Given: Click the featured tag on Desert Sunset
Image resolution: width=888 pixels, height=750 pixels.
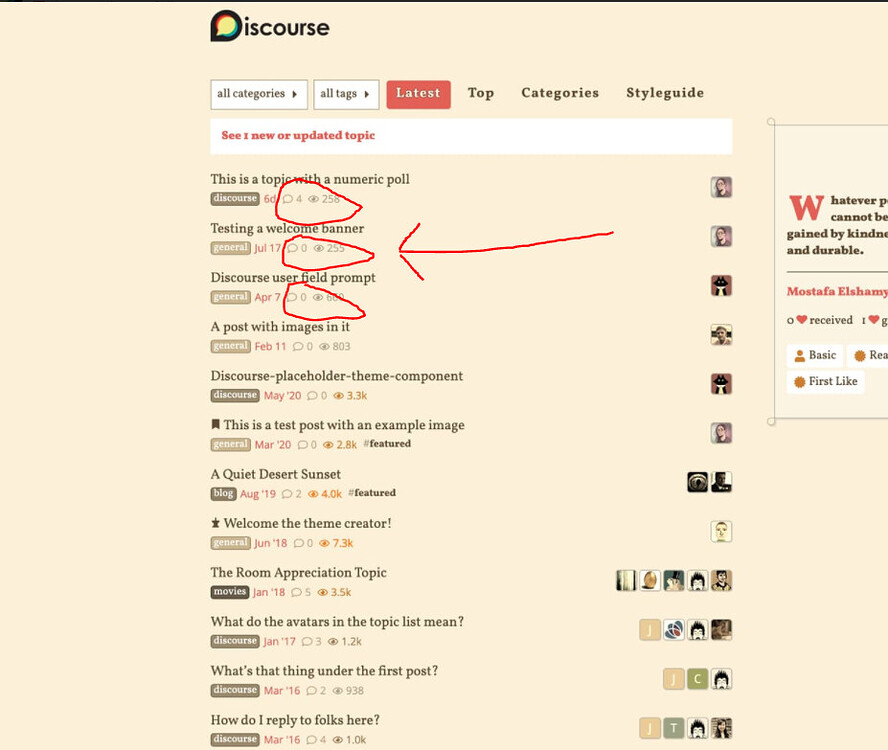Looking at the screenshot, I should [373, 493].
